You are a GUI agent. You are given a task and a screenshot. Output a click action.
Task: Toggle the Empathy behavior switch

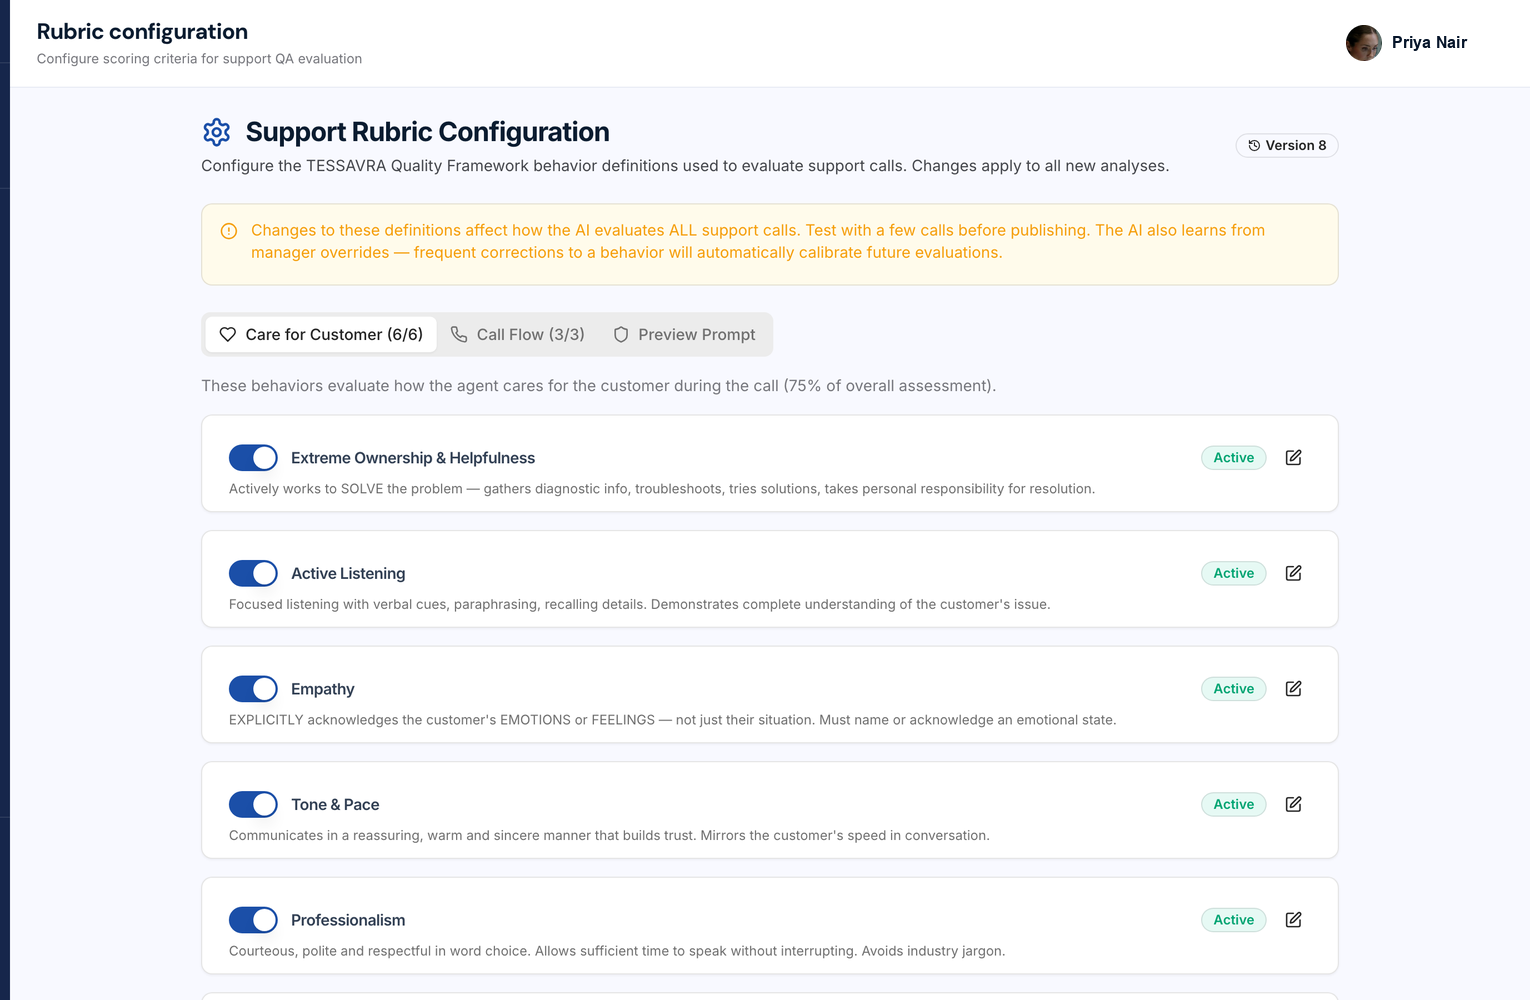pos(253,689)
